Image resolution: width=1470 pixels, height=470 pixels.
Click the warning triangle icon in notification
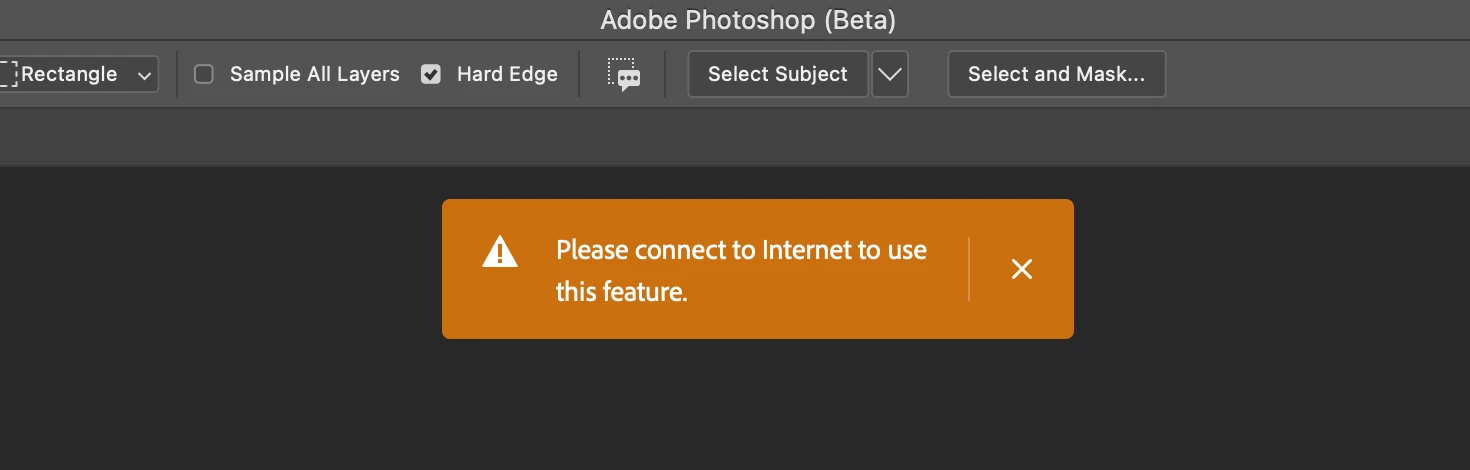(500, 253)
